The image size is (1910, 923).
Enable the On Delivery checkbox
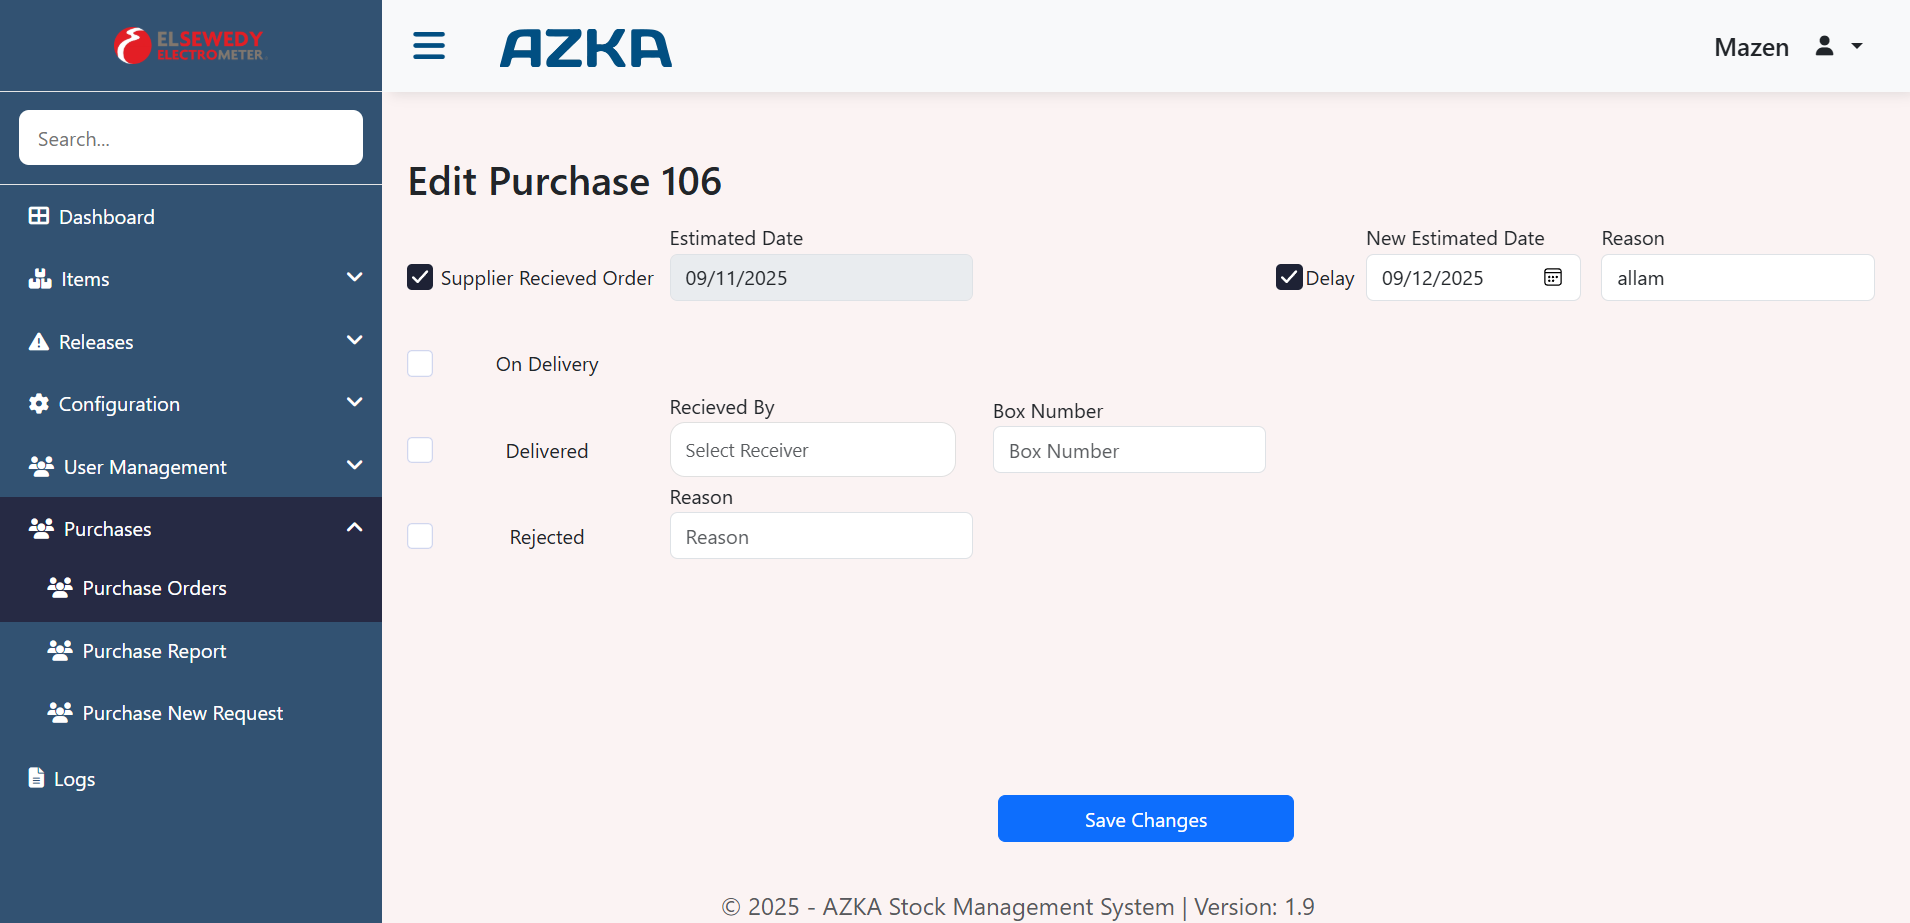[x=420, y=363]
